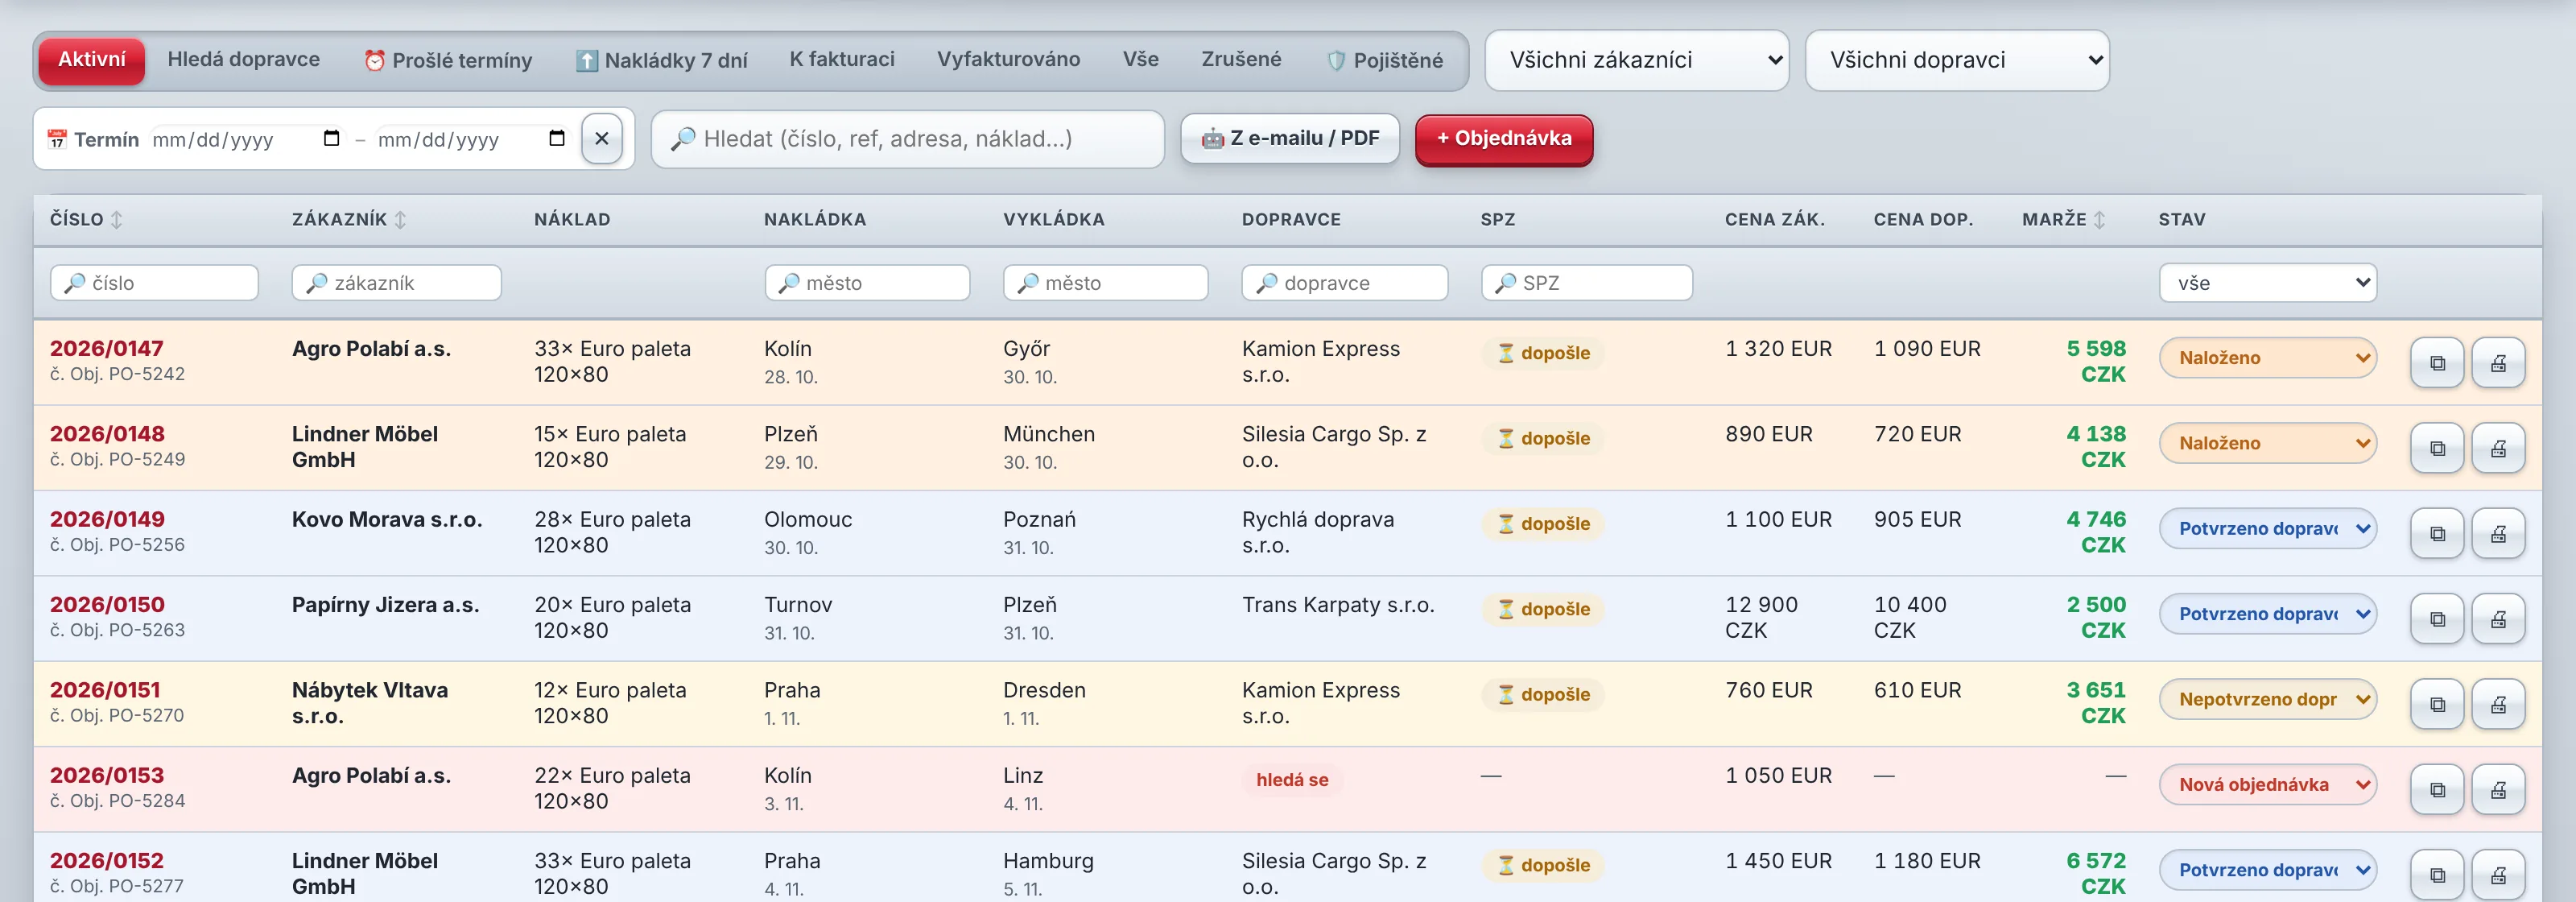This screenshot has height=902, width=2576.
Task: Switch to Nakládky 7 dní tab
Action: click(x=661, y=60)
